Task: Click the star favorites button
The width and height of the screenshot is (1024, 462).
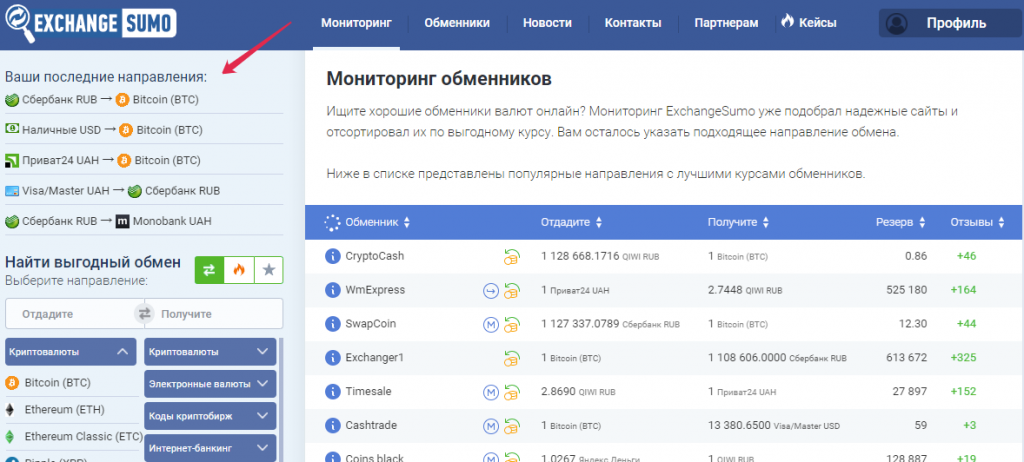Action: click(x=268, y=270)
